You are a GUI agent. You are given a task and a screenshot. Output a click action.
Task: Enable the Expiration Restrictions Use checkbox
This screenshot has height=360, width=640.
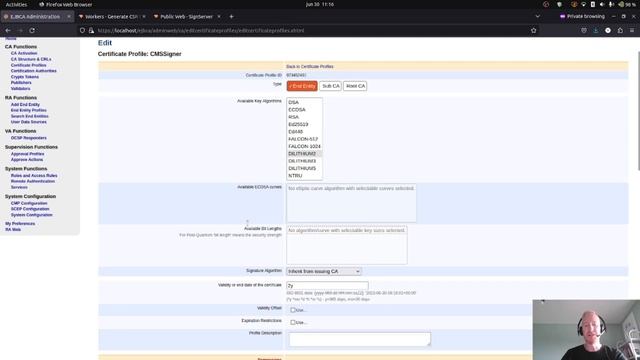point(293,322)
